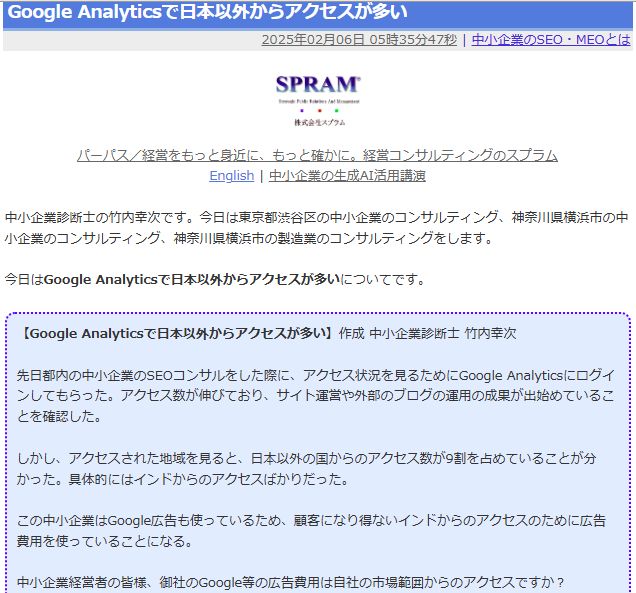Click the paragraph beginning 先日都内の中小企業のSEOコンサル
This screenshot has height=593, width=636.
(x=316, y=395)
